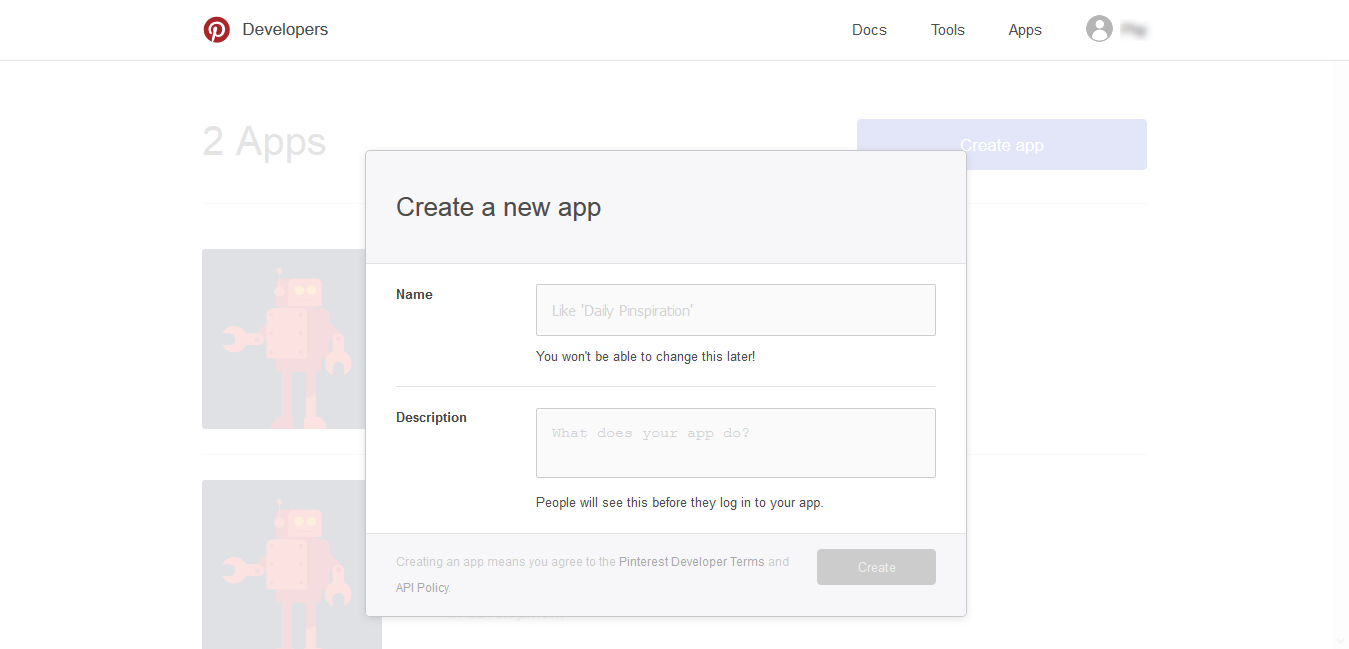Open the Pinterest Developer Terms link
The height and width of the screenshot is (649, 1349).
point(691,562)
